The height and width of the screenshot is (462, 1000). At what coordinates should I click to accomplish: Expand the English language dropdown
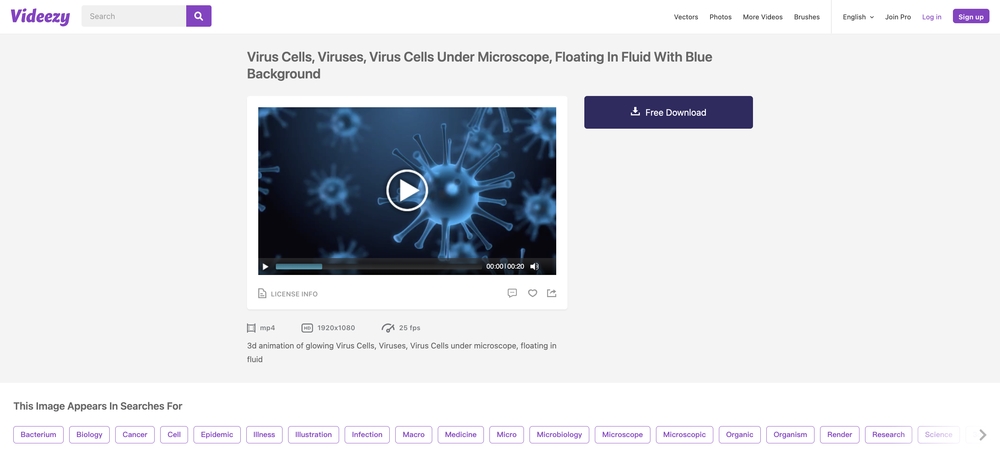click(858, 17)
